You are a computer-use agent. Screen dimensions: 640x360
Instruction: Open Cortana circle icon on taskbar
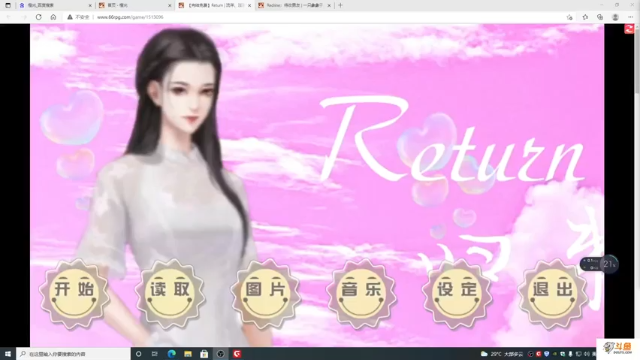139,354
